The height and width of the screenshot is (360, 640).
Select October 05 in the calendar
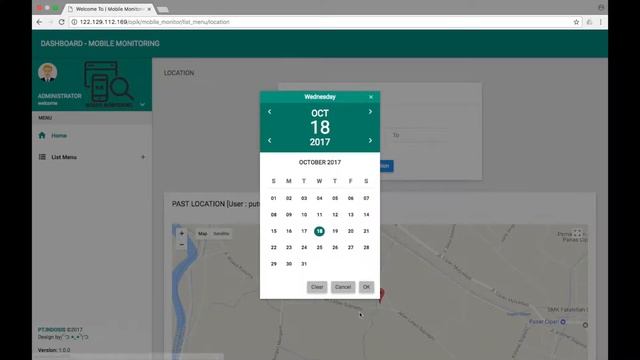click(335, 198)
